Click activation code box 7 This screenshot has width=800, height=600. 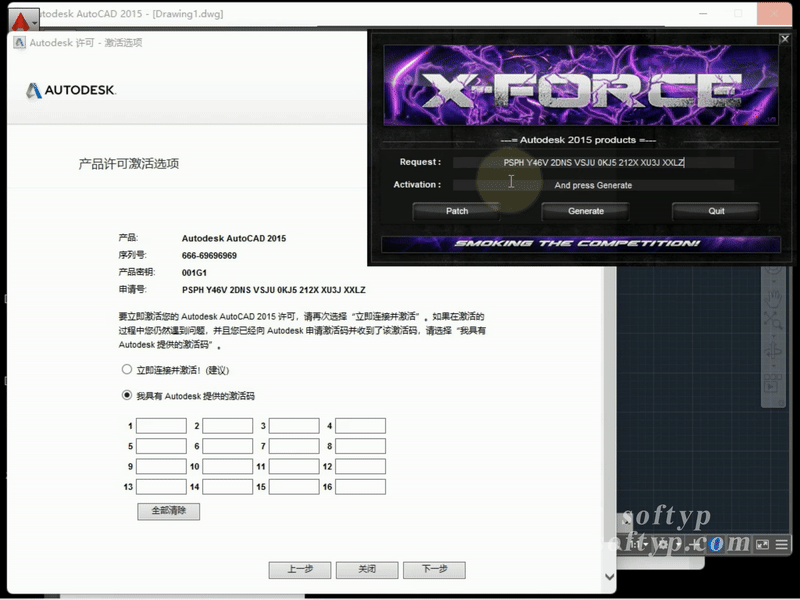point(294,446)
